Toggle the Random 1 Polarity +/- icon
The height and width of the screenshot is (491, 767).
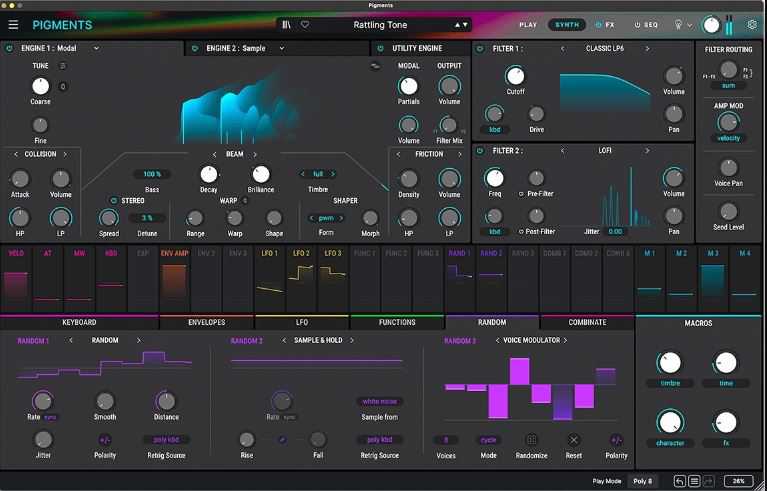coord(105,440)
